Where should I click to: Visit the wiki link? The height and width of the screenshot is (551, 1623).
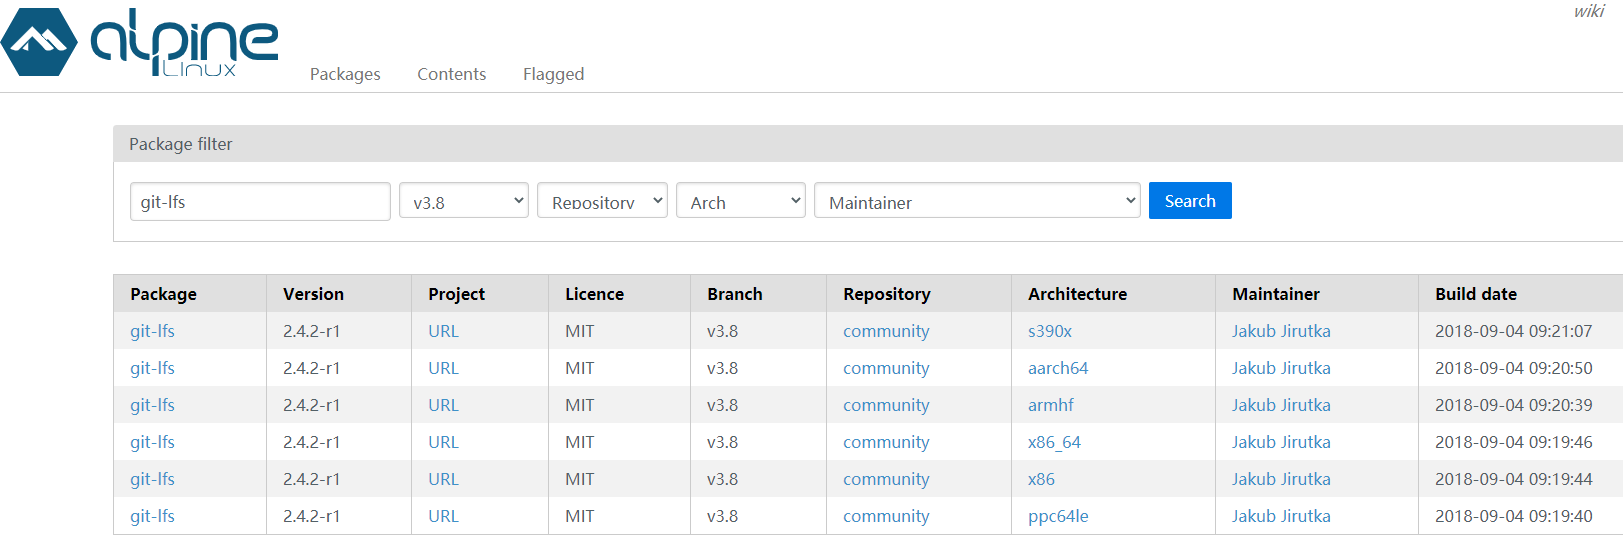coord(1588,11)
